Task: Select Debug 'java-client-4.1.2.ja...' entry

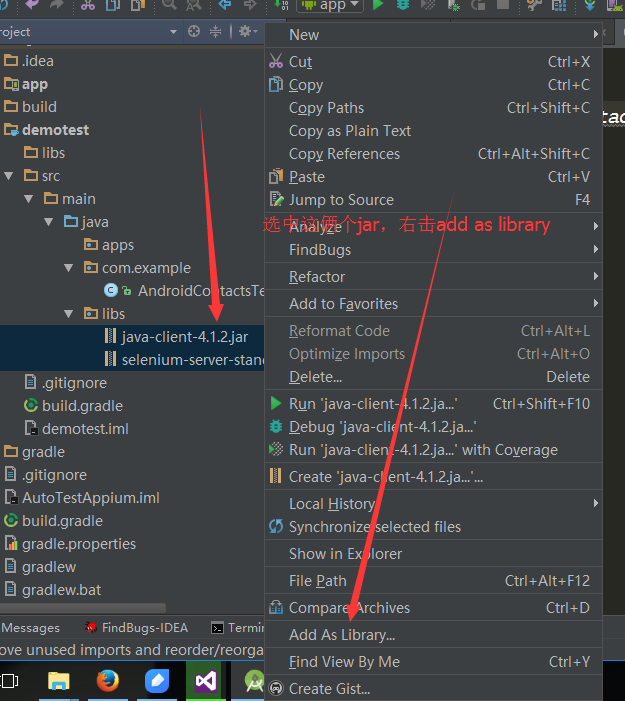Action: pos(433,427)
